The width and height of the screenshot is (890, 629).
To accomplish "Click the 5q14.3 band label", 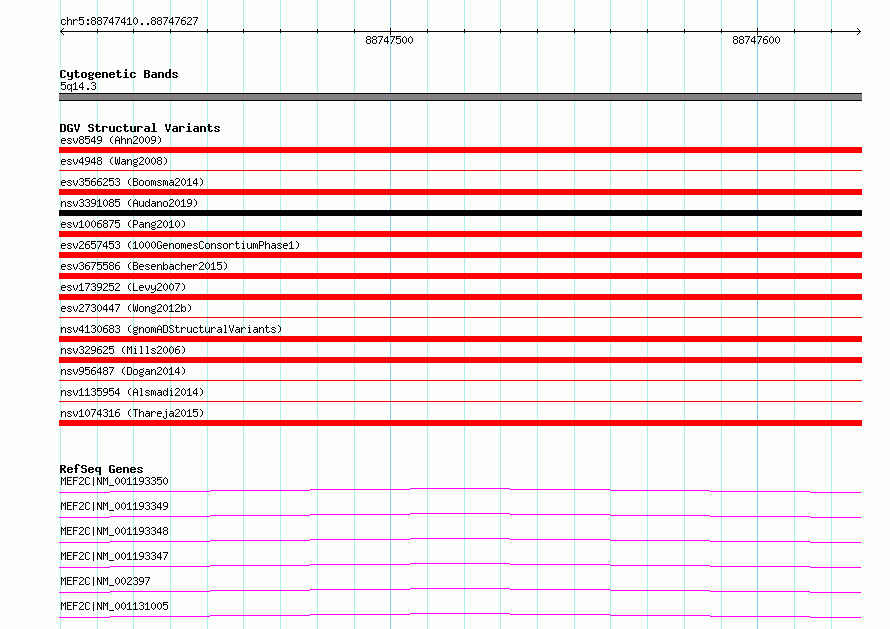I will [x=78, y=86].
